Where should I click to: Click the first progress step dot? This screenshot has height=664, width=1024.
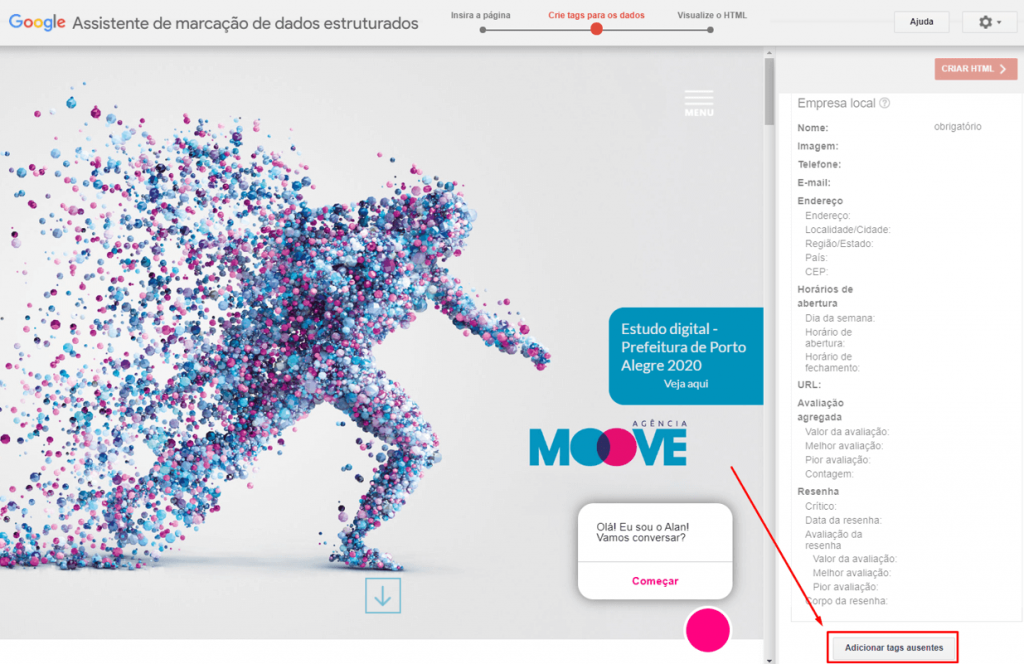click(x=483, y=29)
